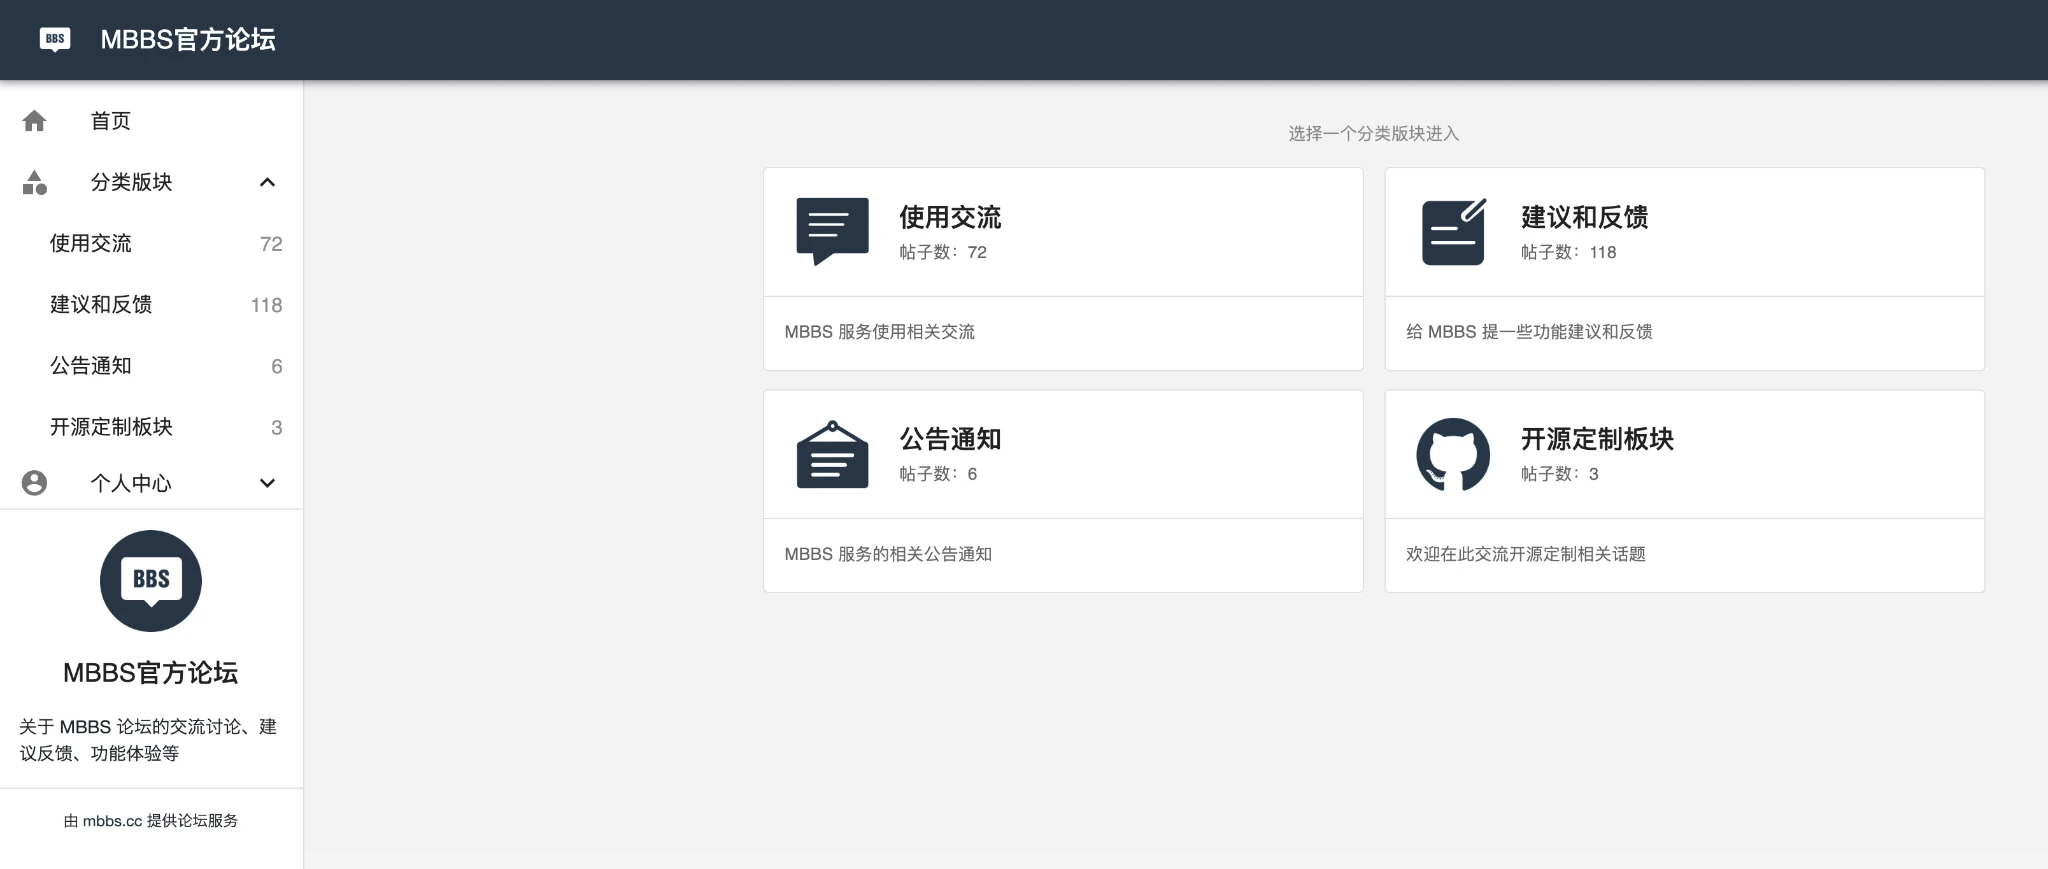Viewport: 2048px width, 869px height.
Task: Select 建议和反馈 in sidebar list
Action: tap(101, 304)
